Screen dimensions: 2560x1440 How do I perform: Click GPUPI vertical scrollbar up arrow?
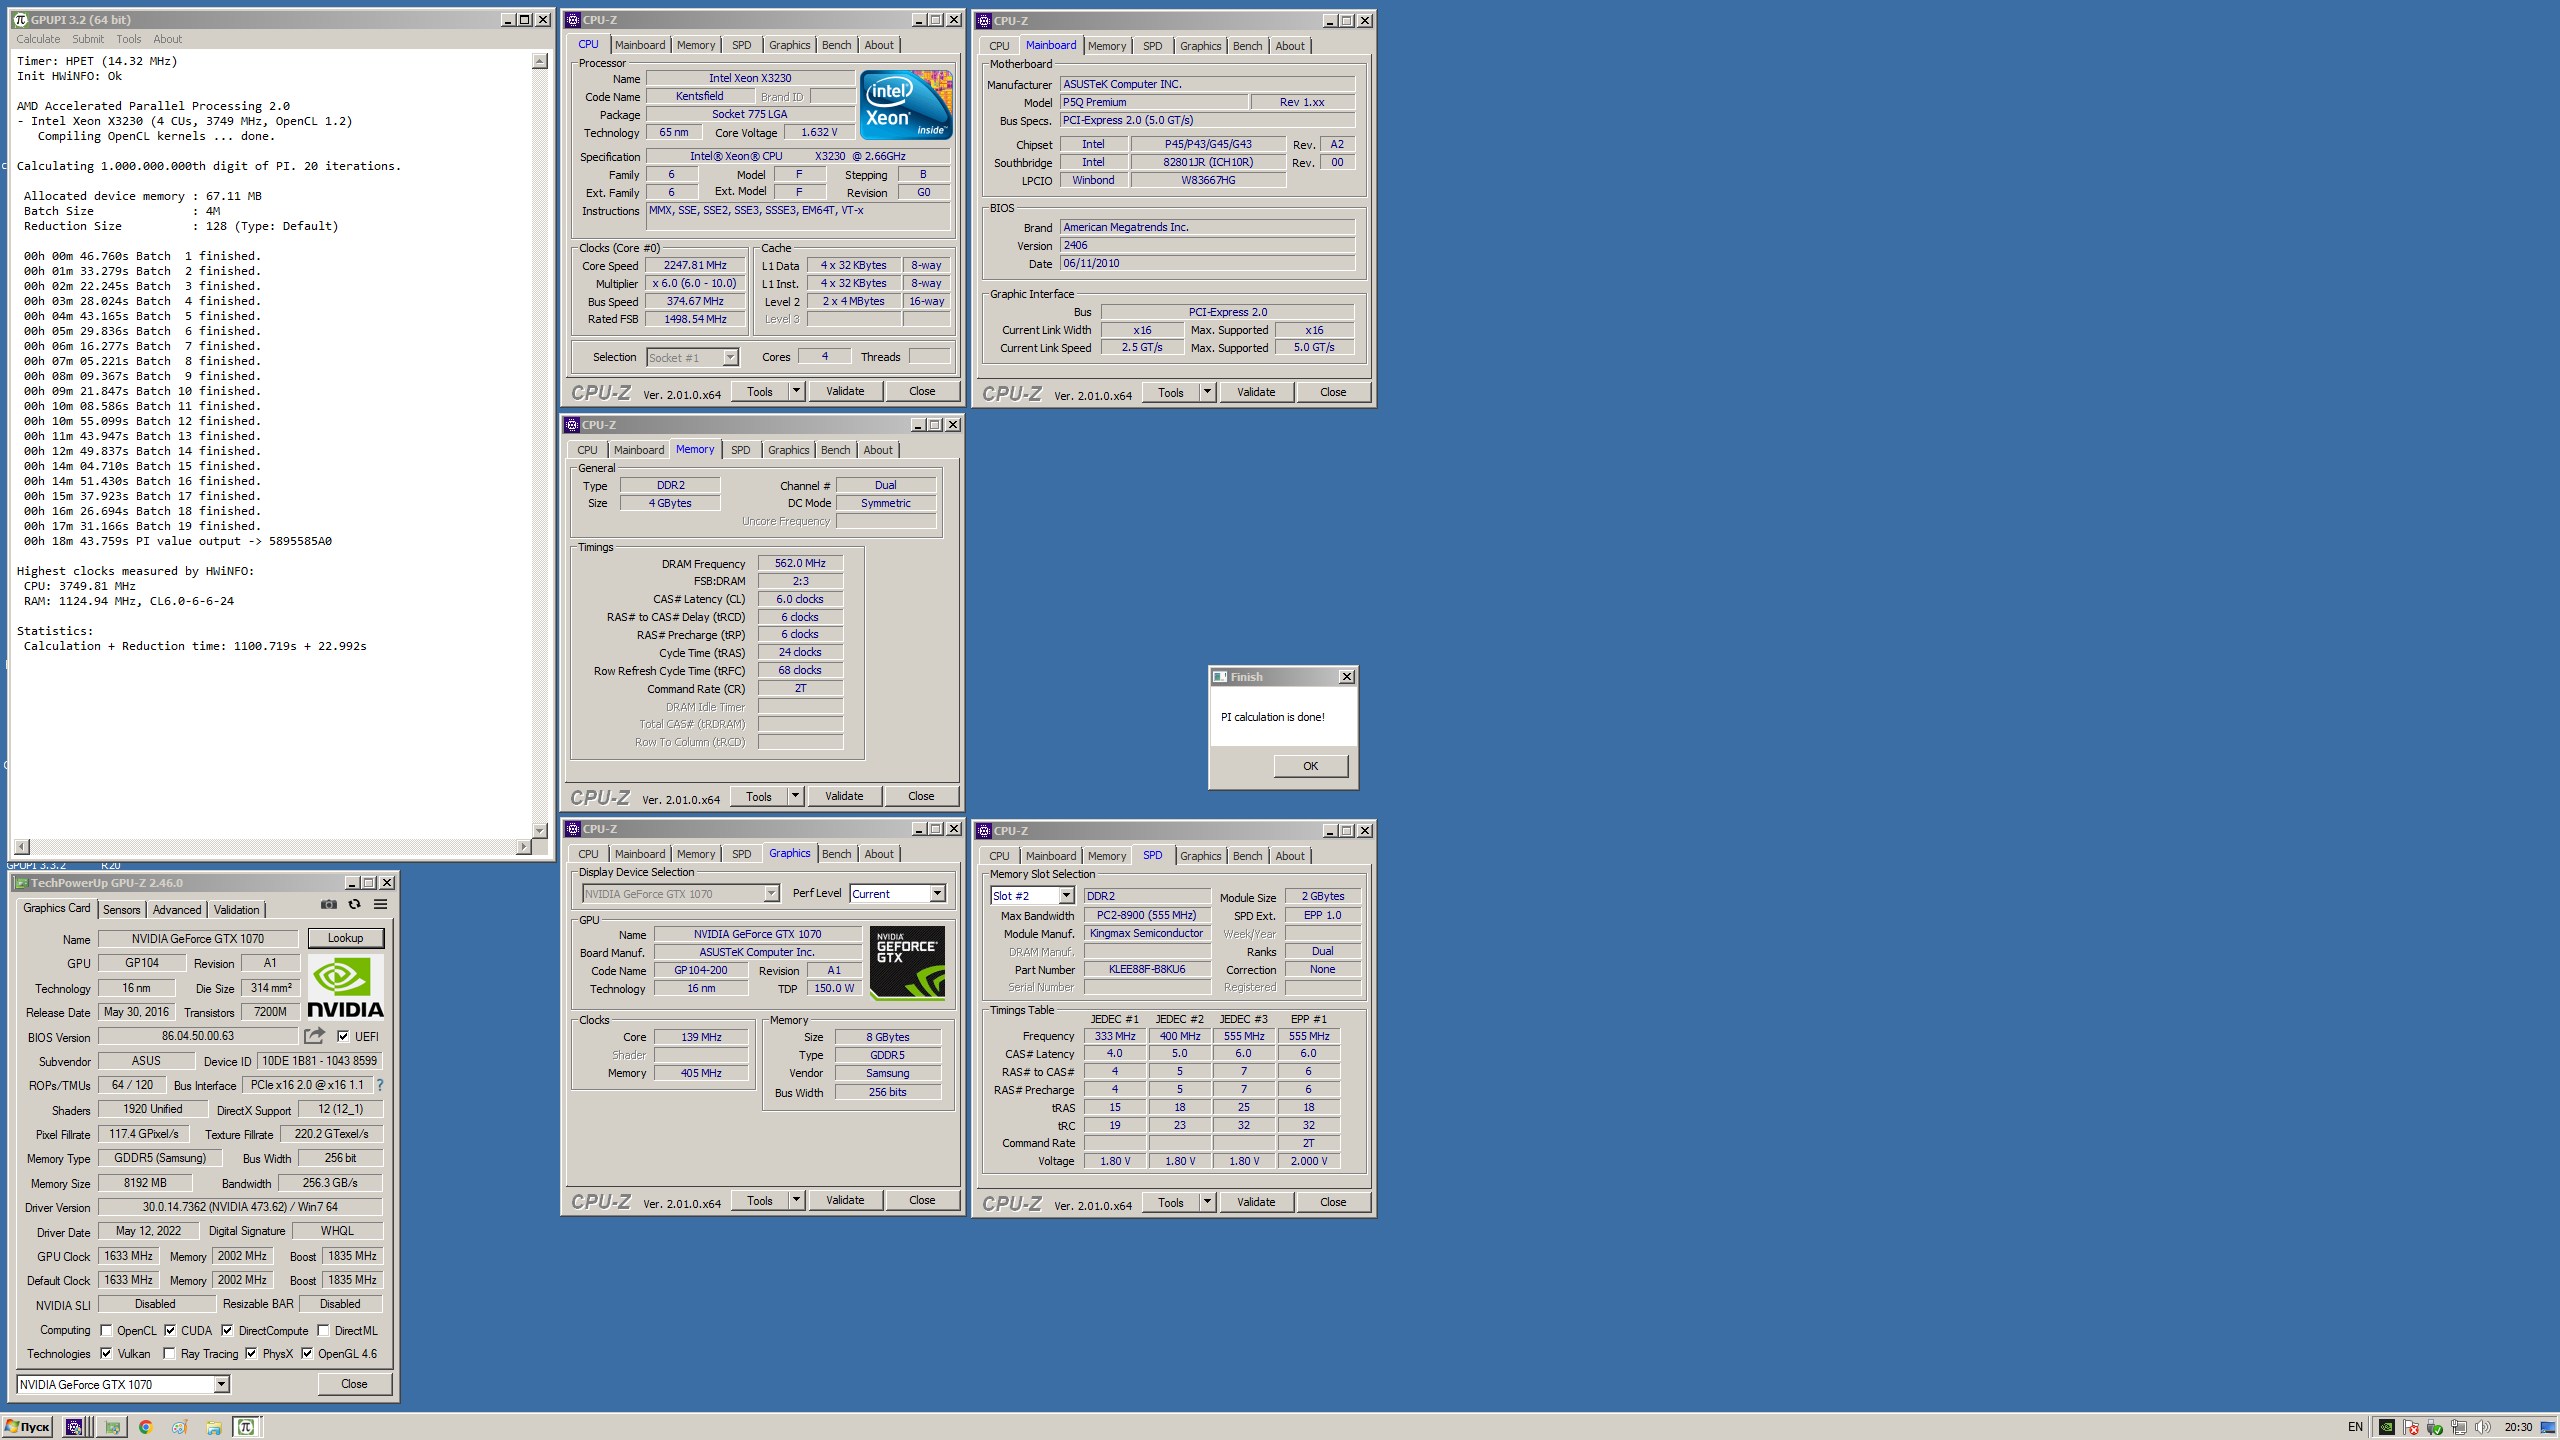point(540,61)
